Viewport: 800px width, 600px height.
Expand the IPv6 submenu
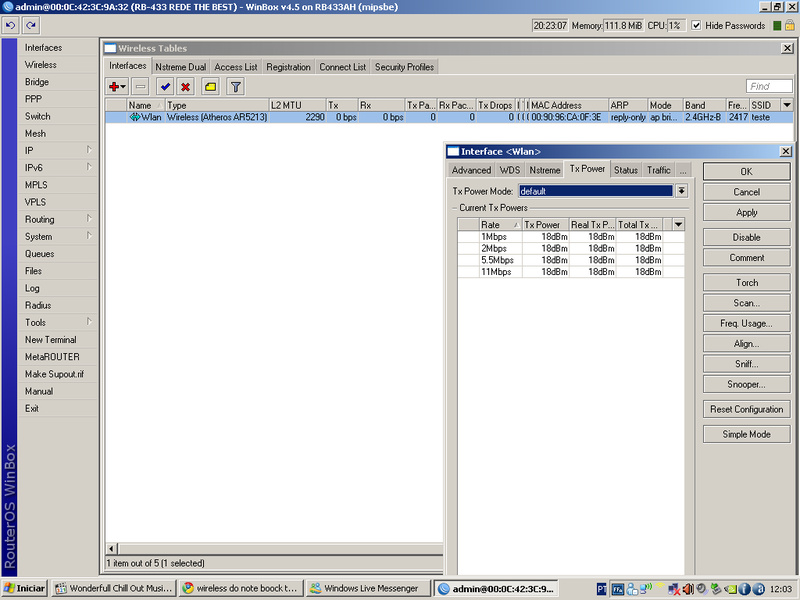pos(89,167)
